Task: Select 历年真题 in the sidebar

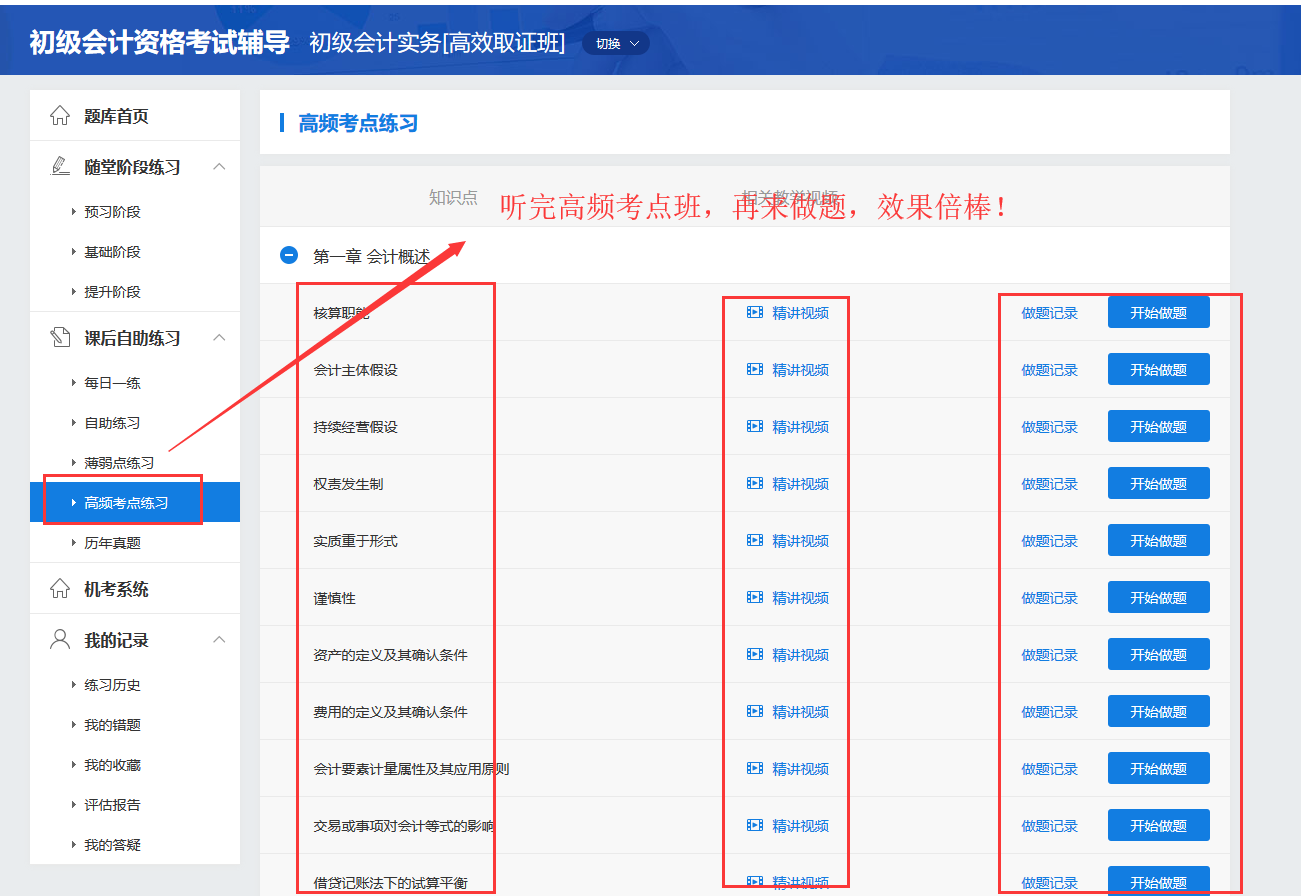Action: [x=112, y=543]
